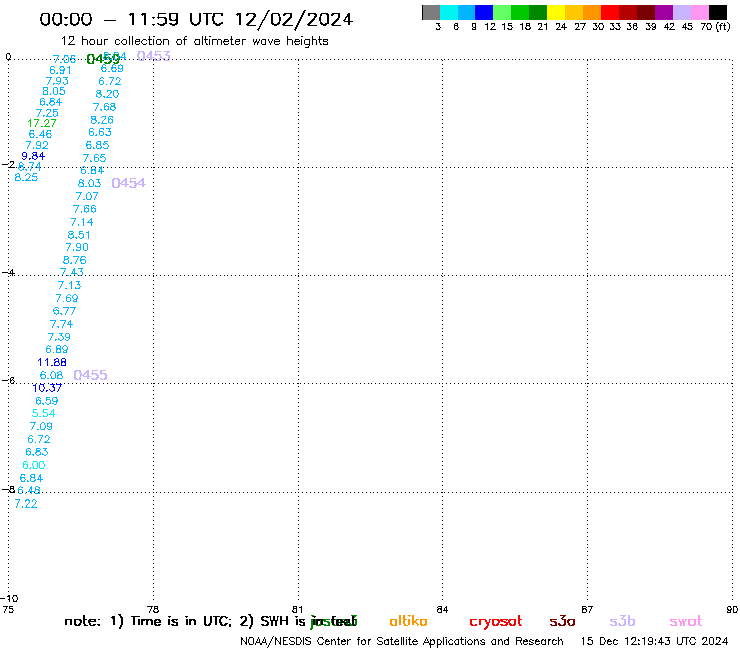Click the wave height value 8.03
740x650 pixels.
click(89, 183)
